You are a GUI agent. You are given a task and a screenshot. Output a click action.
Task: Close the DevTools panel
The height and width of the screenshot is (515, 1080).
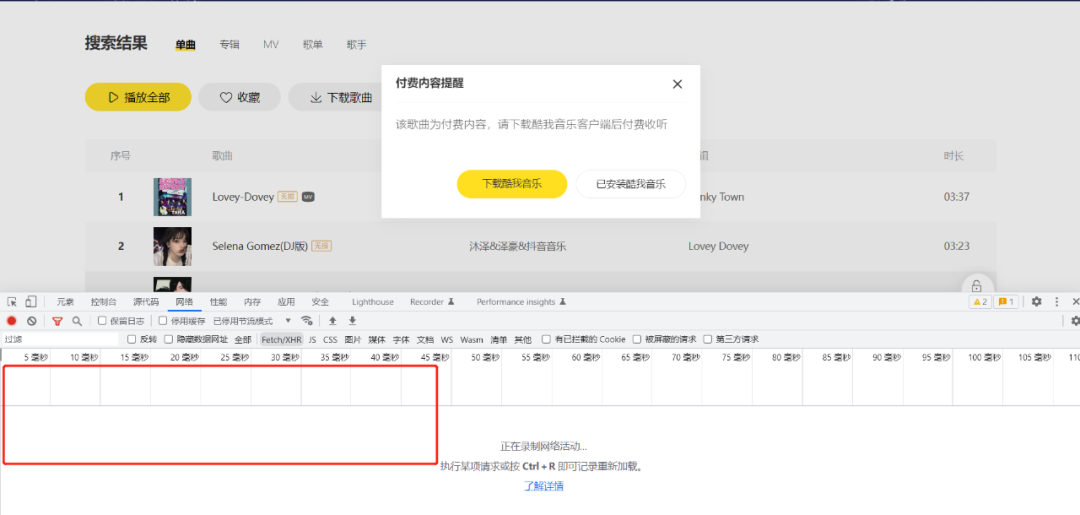click(1075, 302)
